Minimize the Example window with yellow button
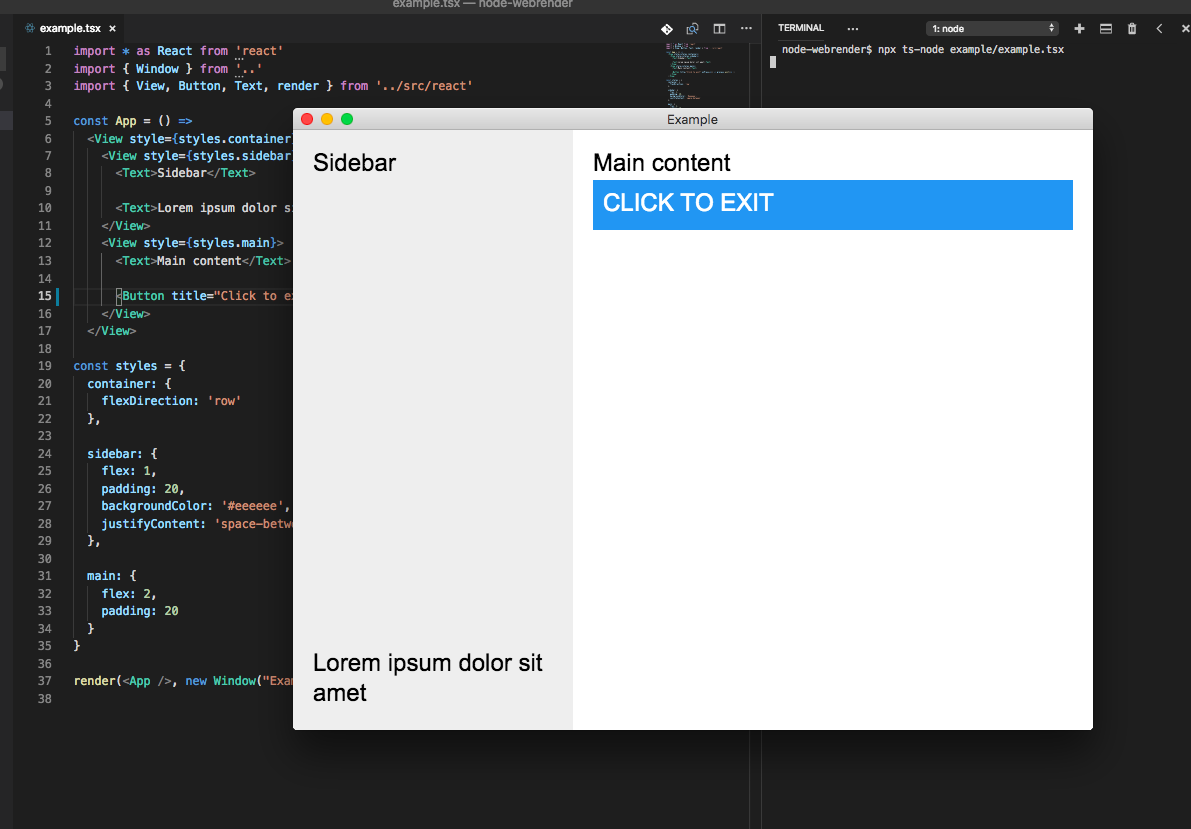This screenshot has height=829, width=1191. 327,119
